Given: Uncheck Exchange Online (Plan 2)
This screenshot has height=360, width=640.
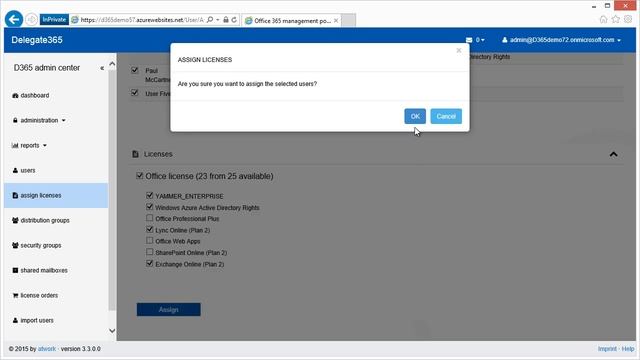Looking at the screenshot, I should pos(149,263).
